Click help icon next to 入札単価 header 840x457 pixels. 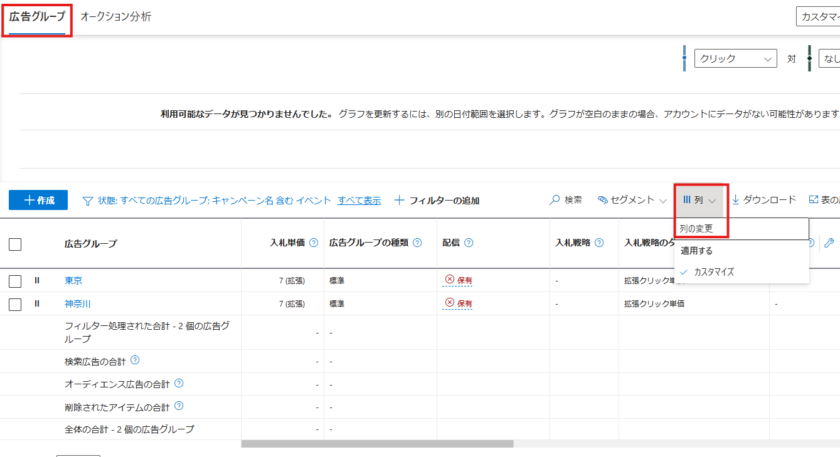tap(314, 243)
